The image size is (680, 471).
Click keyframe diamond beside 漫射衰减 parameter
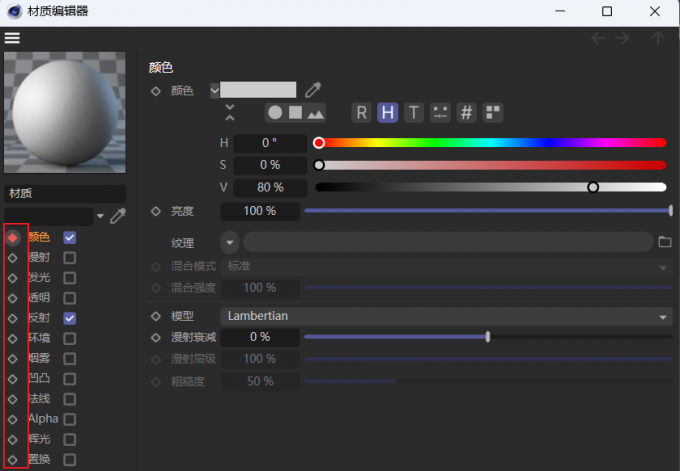tap(156, 337)
